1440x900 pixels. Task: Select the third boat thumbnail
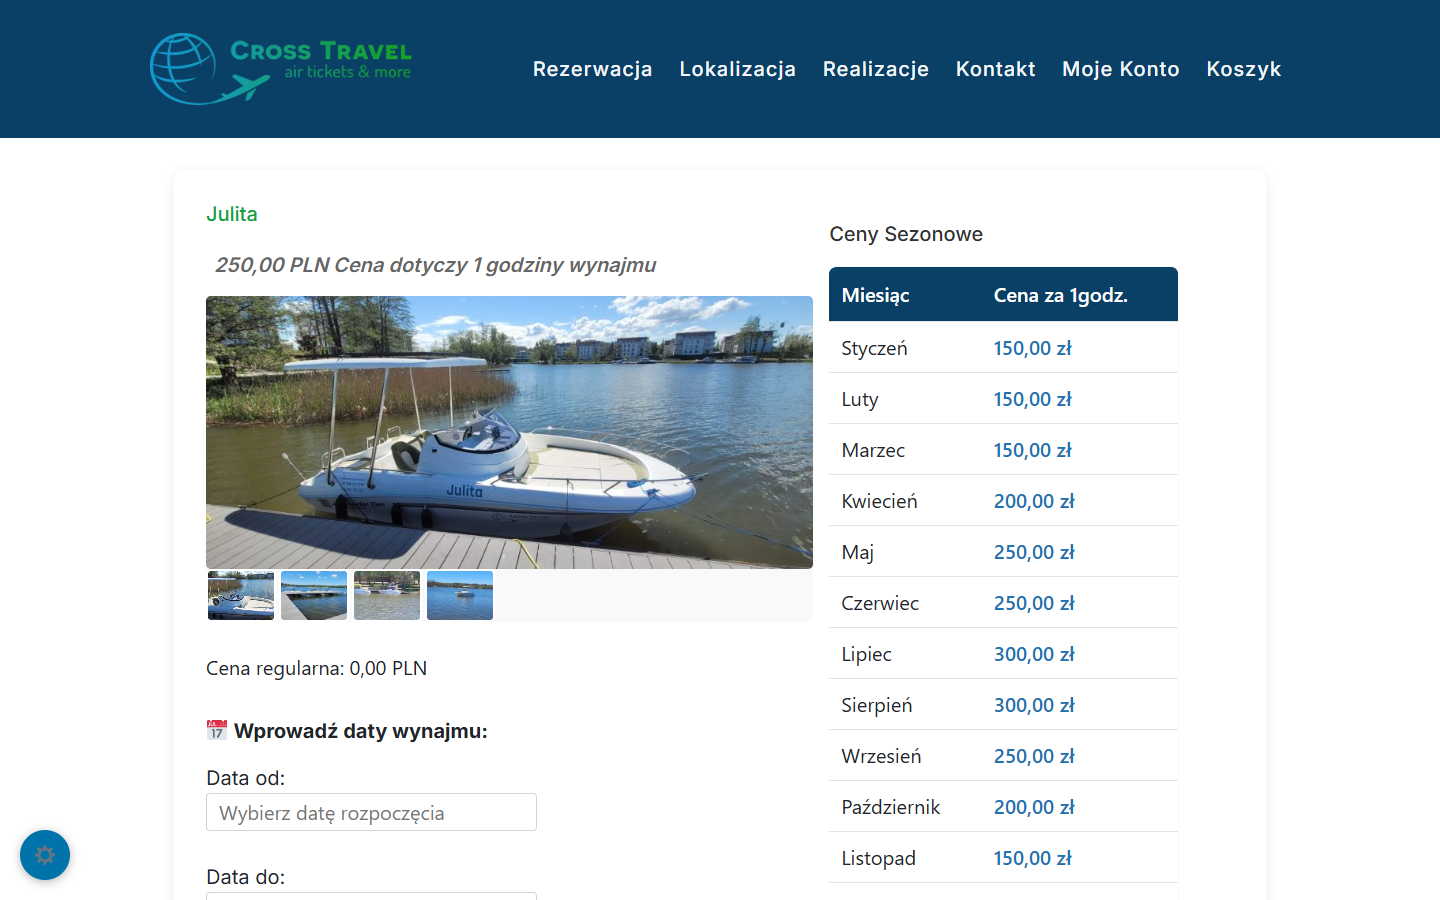pos(387,595)
